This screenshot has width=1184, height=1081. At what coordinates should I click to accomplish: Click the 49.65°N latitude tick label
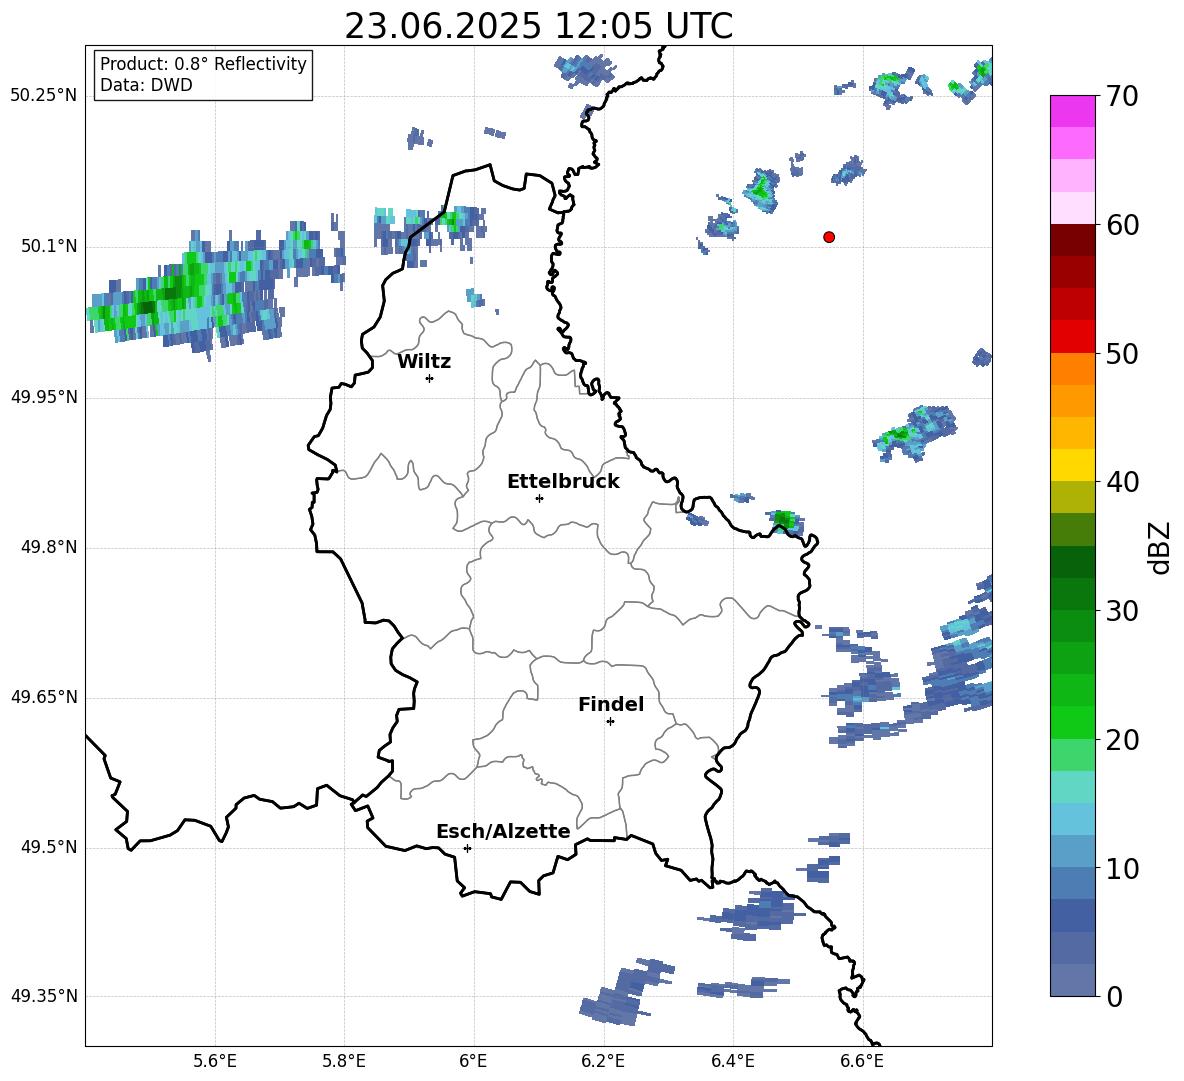(x=44, y=697)
